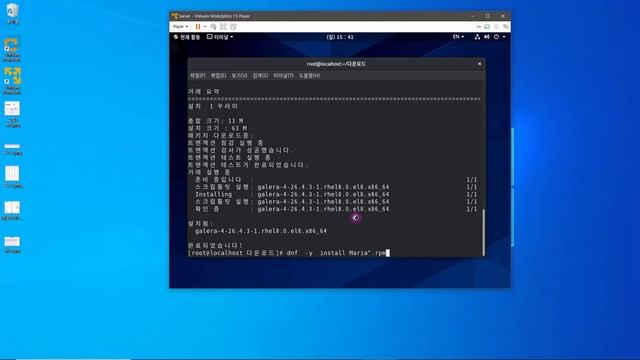This screenshot has width=640, height=360.
Task: Click the clock showing 15:41
Action: pos(340,37)
